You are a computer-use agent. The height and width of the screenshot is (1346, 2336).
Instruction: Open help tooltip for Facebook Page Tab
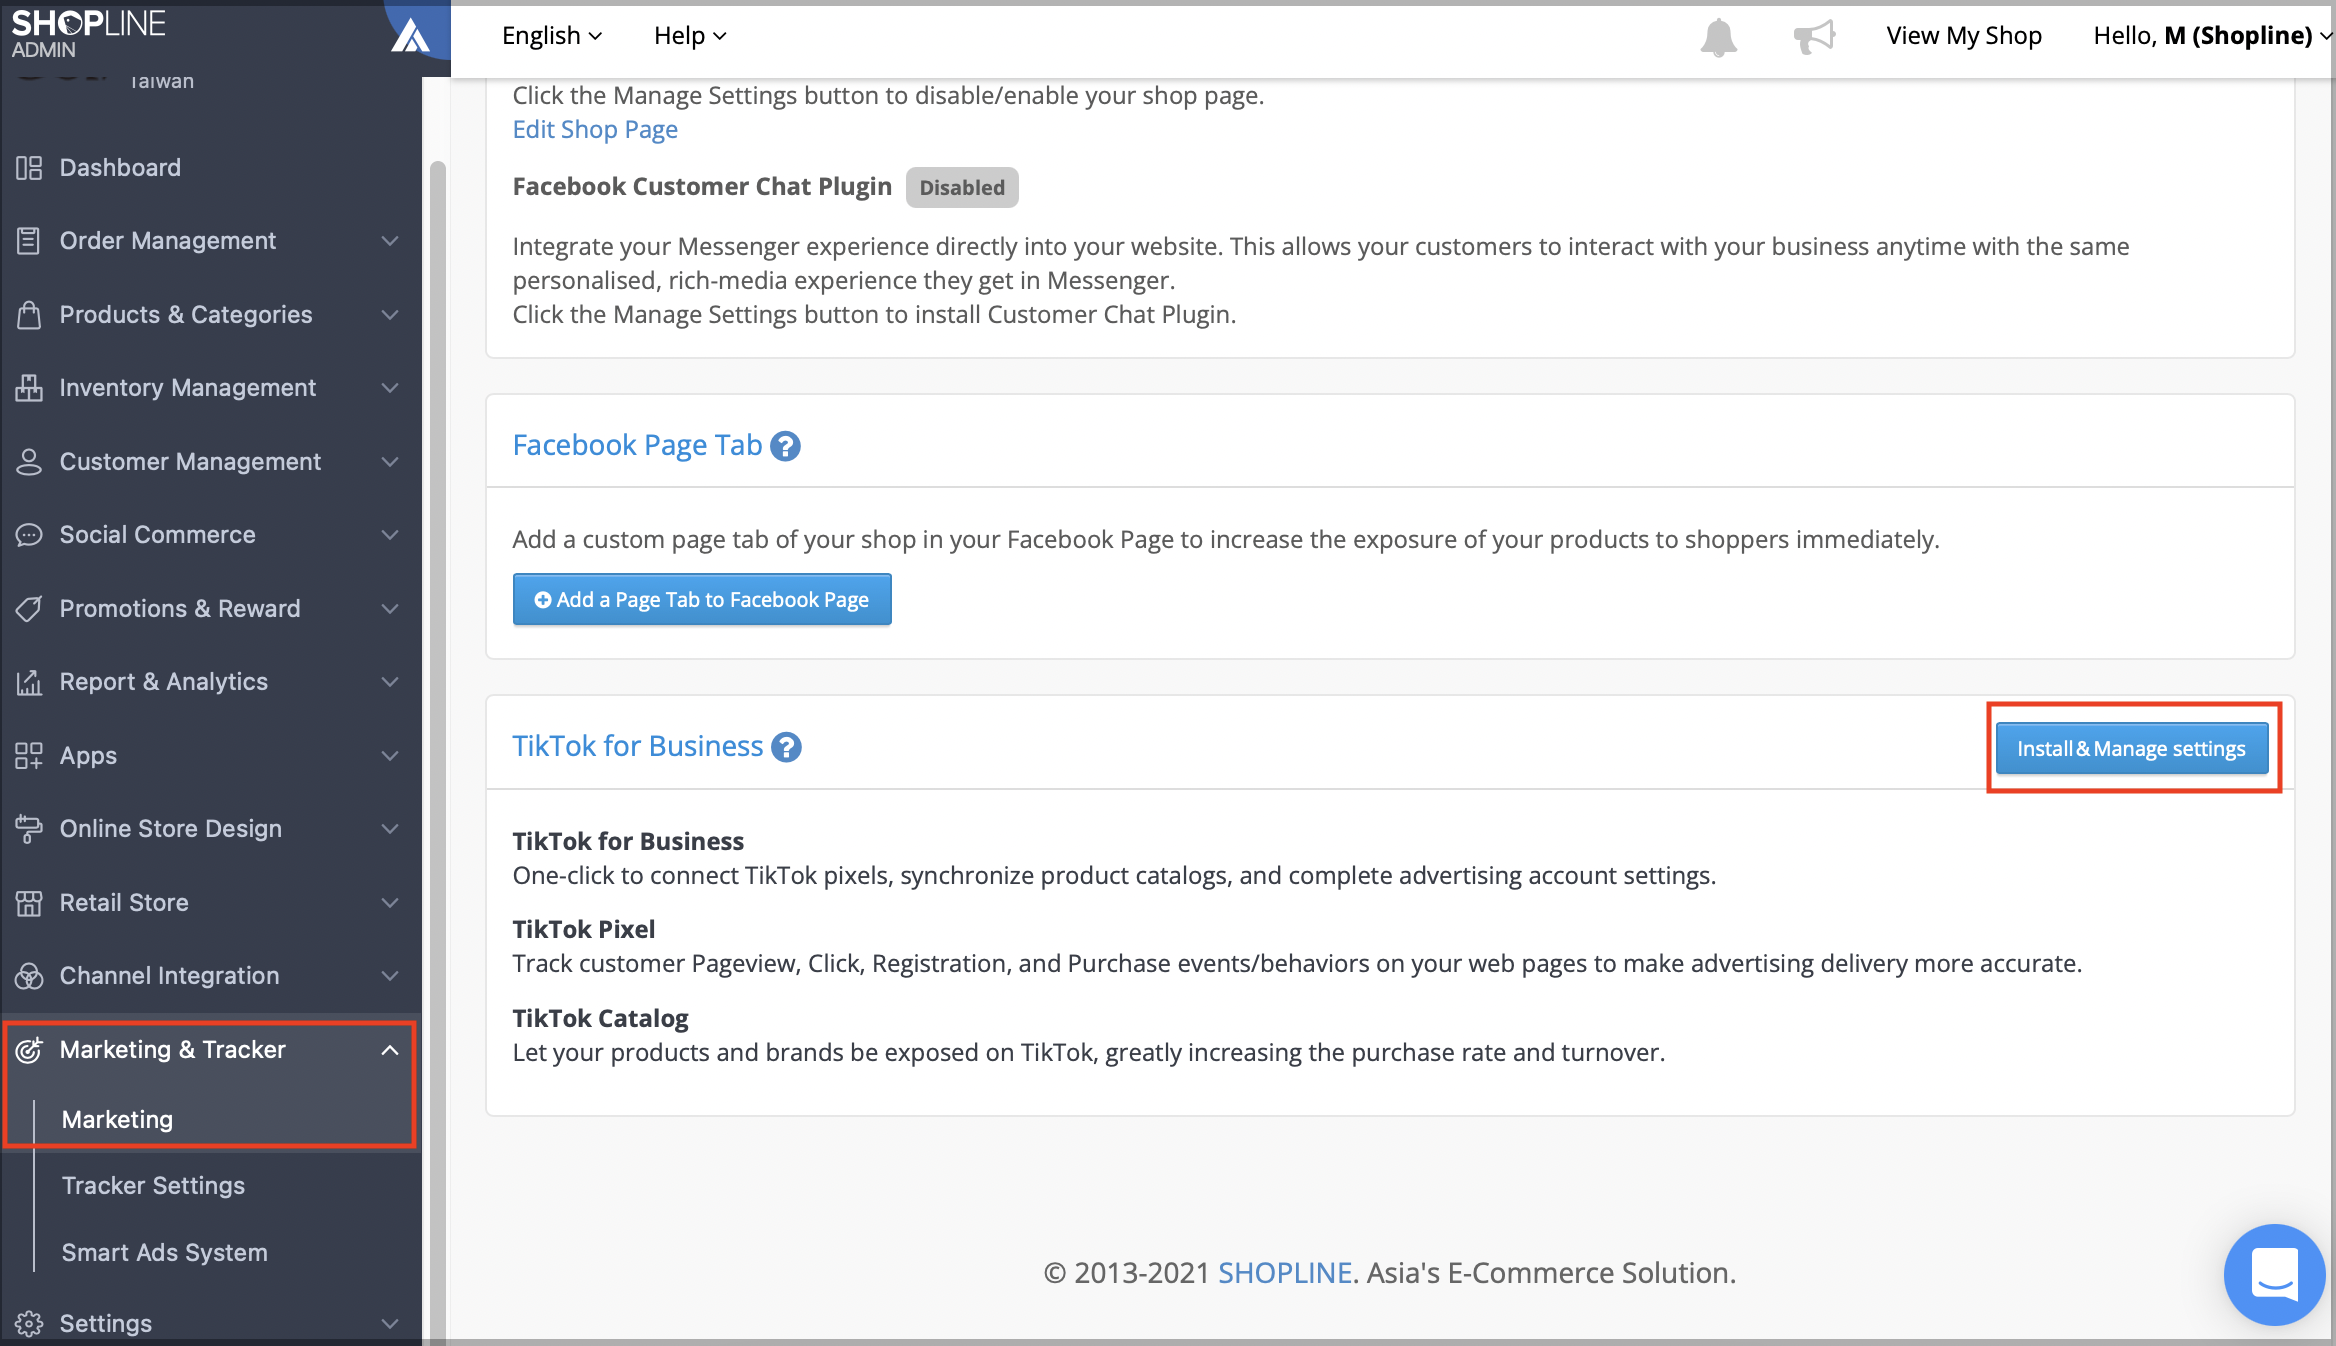786,446
